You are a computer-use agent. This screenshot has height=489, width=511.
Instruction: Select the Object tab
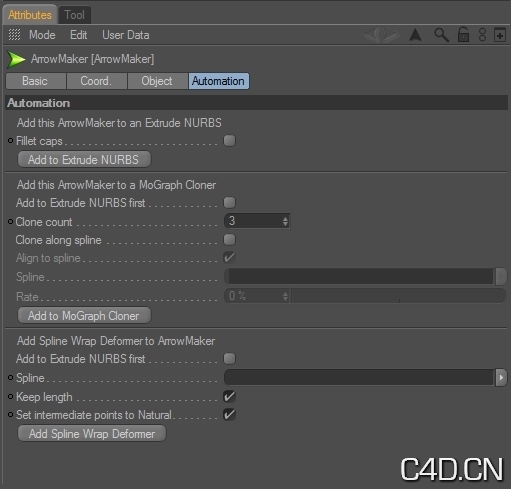point(157,81)
